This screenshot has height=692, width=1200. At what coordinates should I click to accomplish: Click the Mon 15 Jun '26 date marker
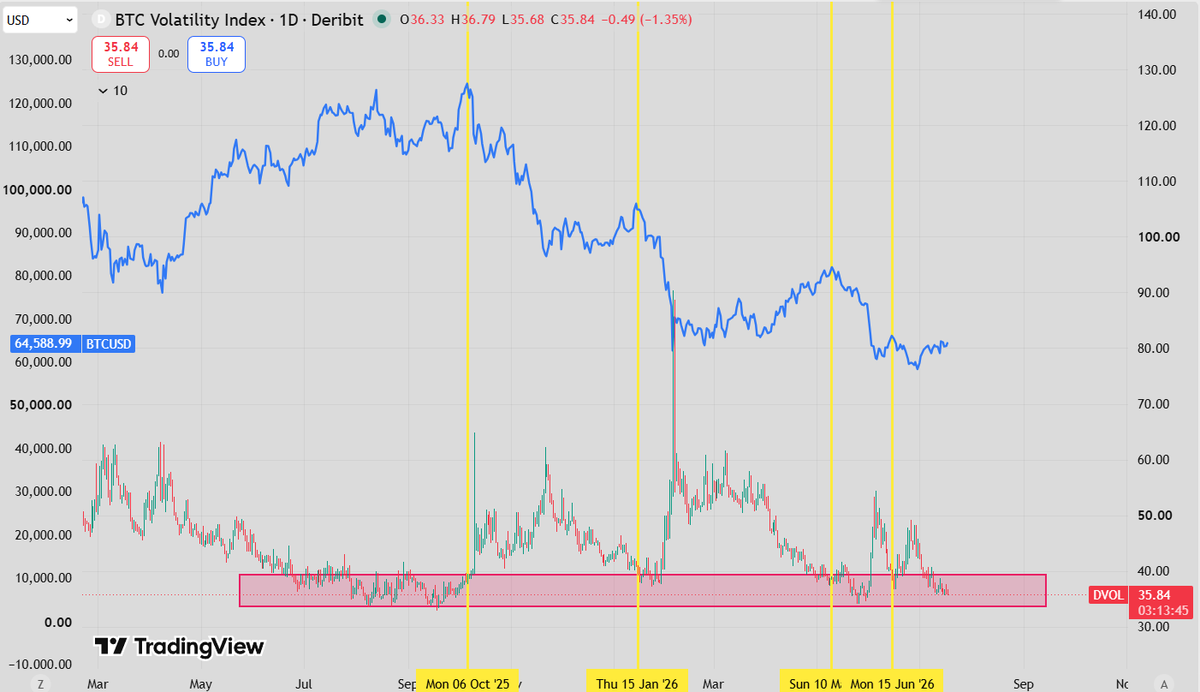(892, 683)
